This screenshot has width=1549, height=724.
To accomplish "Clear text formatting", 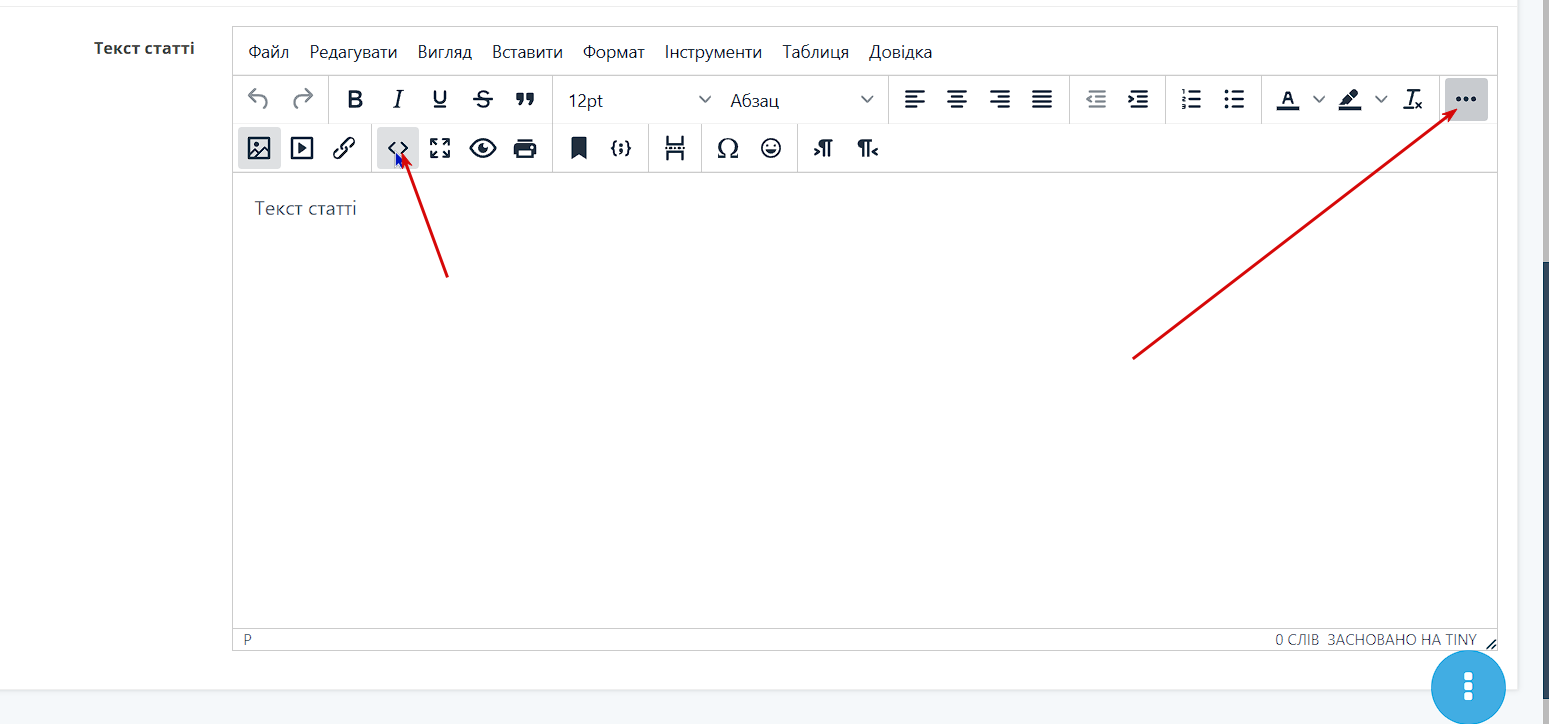I will (1413, 99).
